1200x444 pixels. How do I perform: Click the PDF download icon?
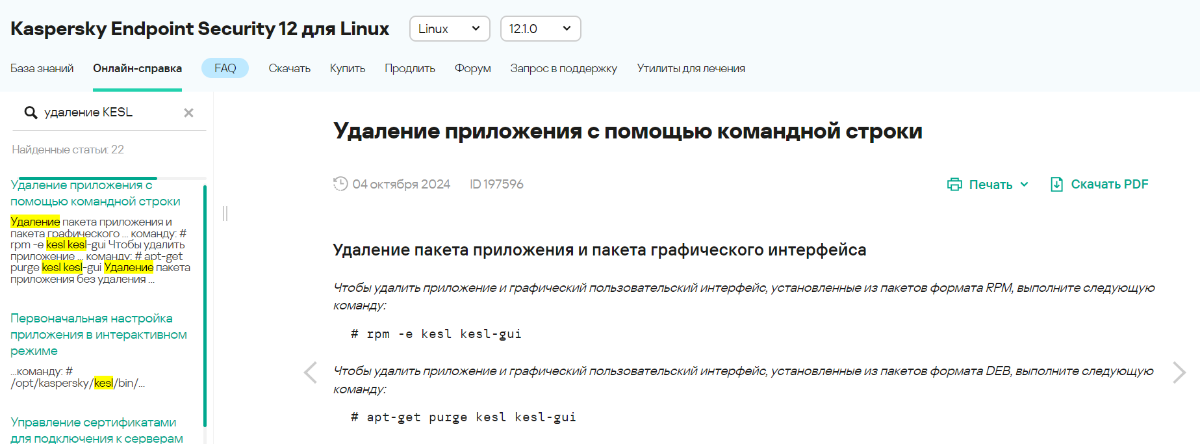pos(1056,184)
